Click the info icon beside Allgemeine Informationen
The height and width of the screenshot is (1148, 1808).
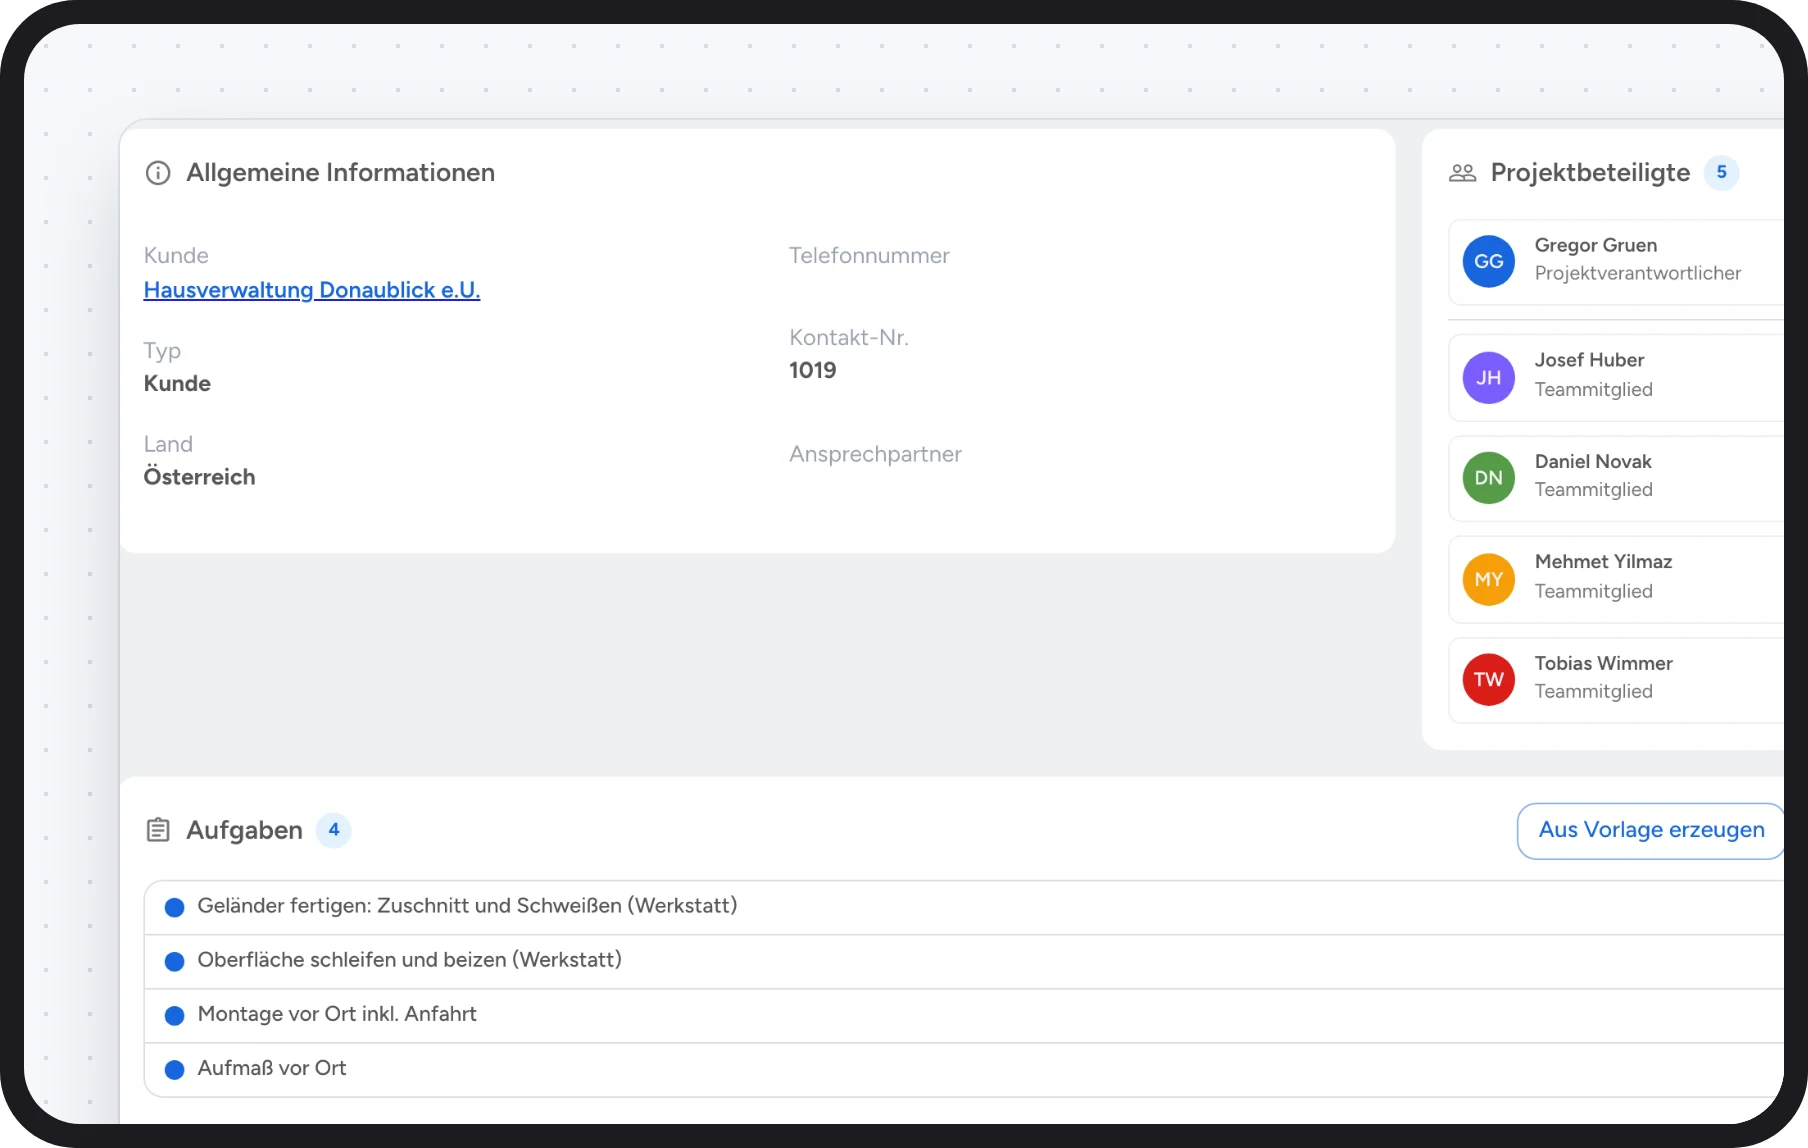tap(158, 173)
